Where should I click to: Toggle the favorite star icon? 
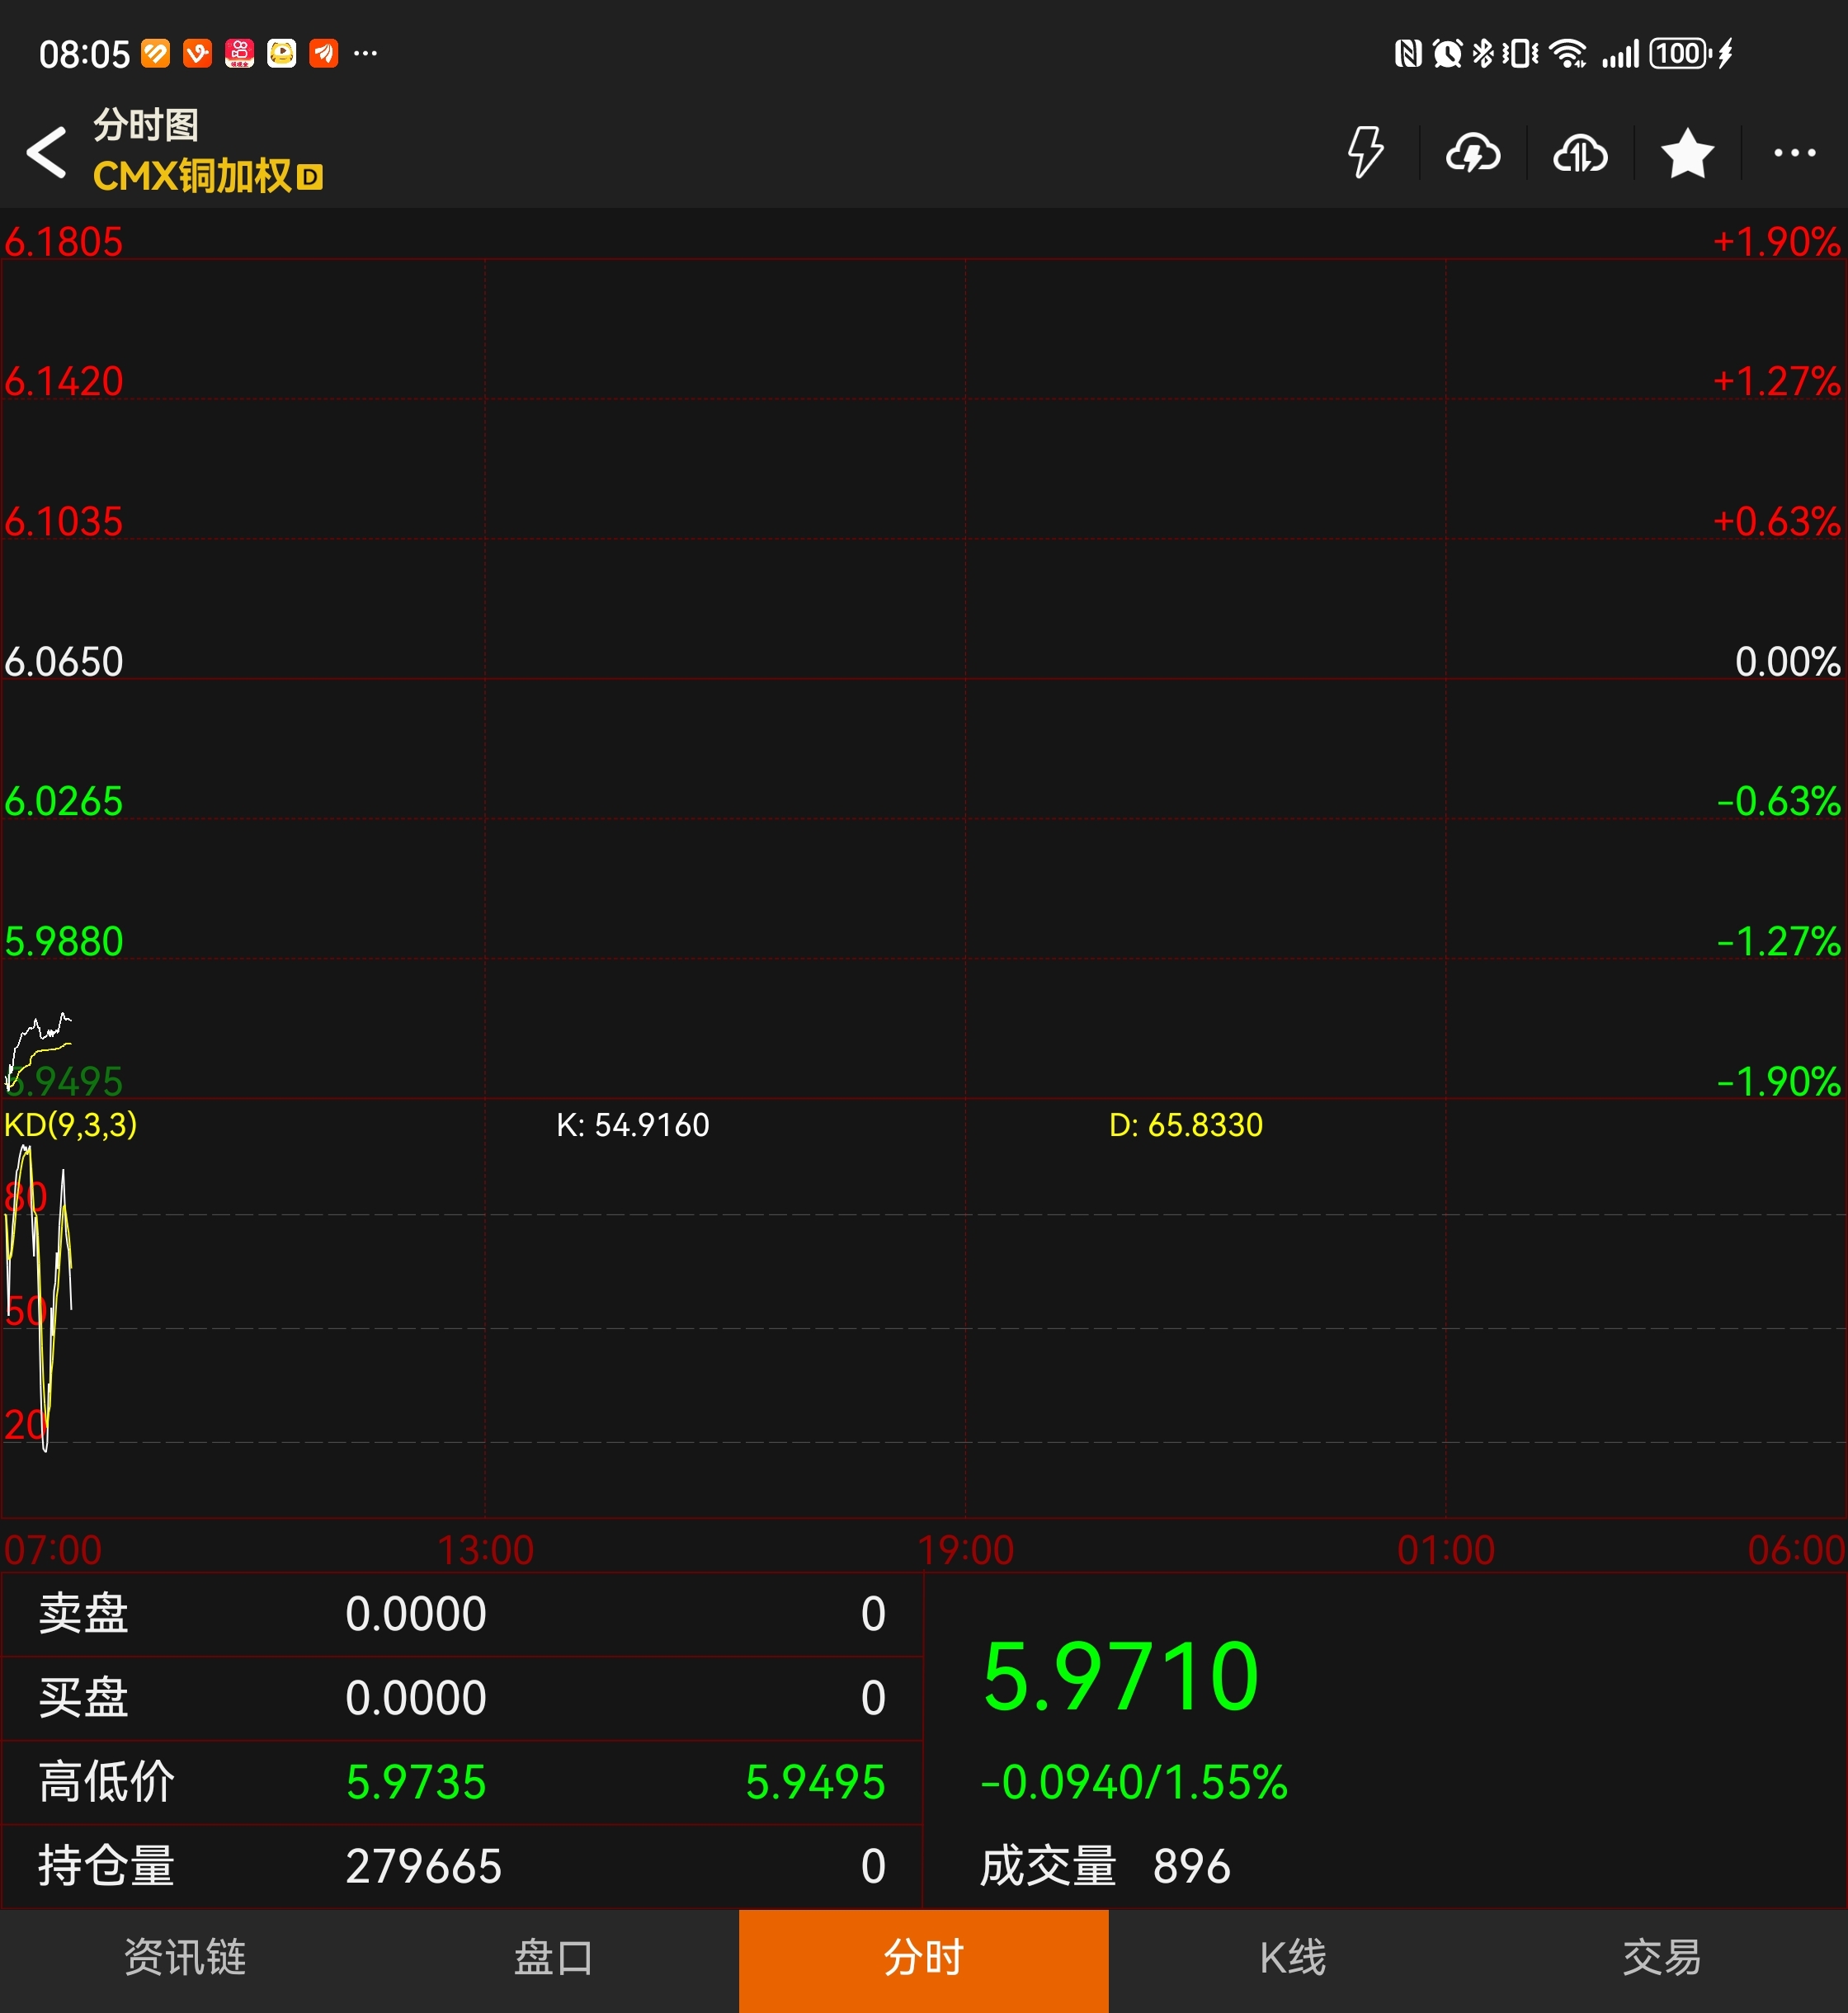pos(1687,153)
